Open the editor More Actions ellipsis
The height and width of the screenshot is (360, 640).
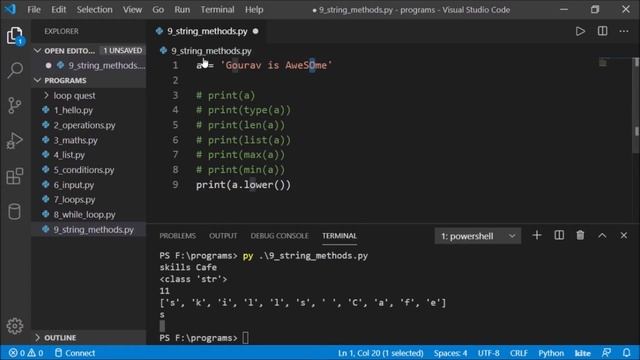[624, 31]
